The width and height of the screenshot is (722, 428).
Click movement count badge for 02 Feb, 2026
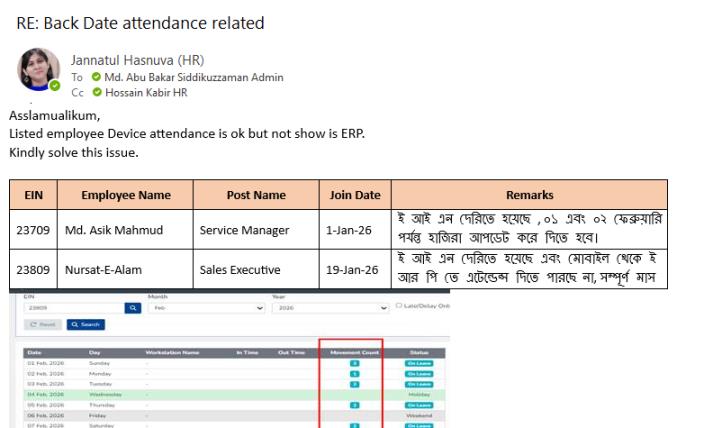pyautogui.click(x=353, y=373)
